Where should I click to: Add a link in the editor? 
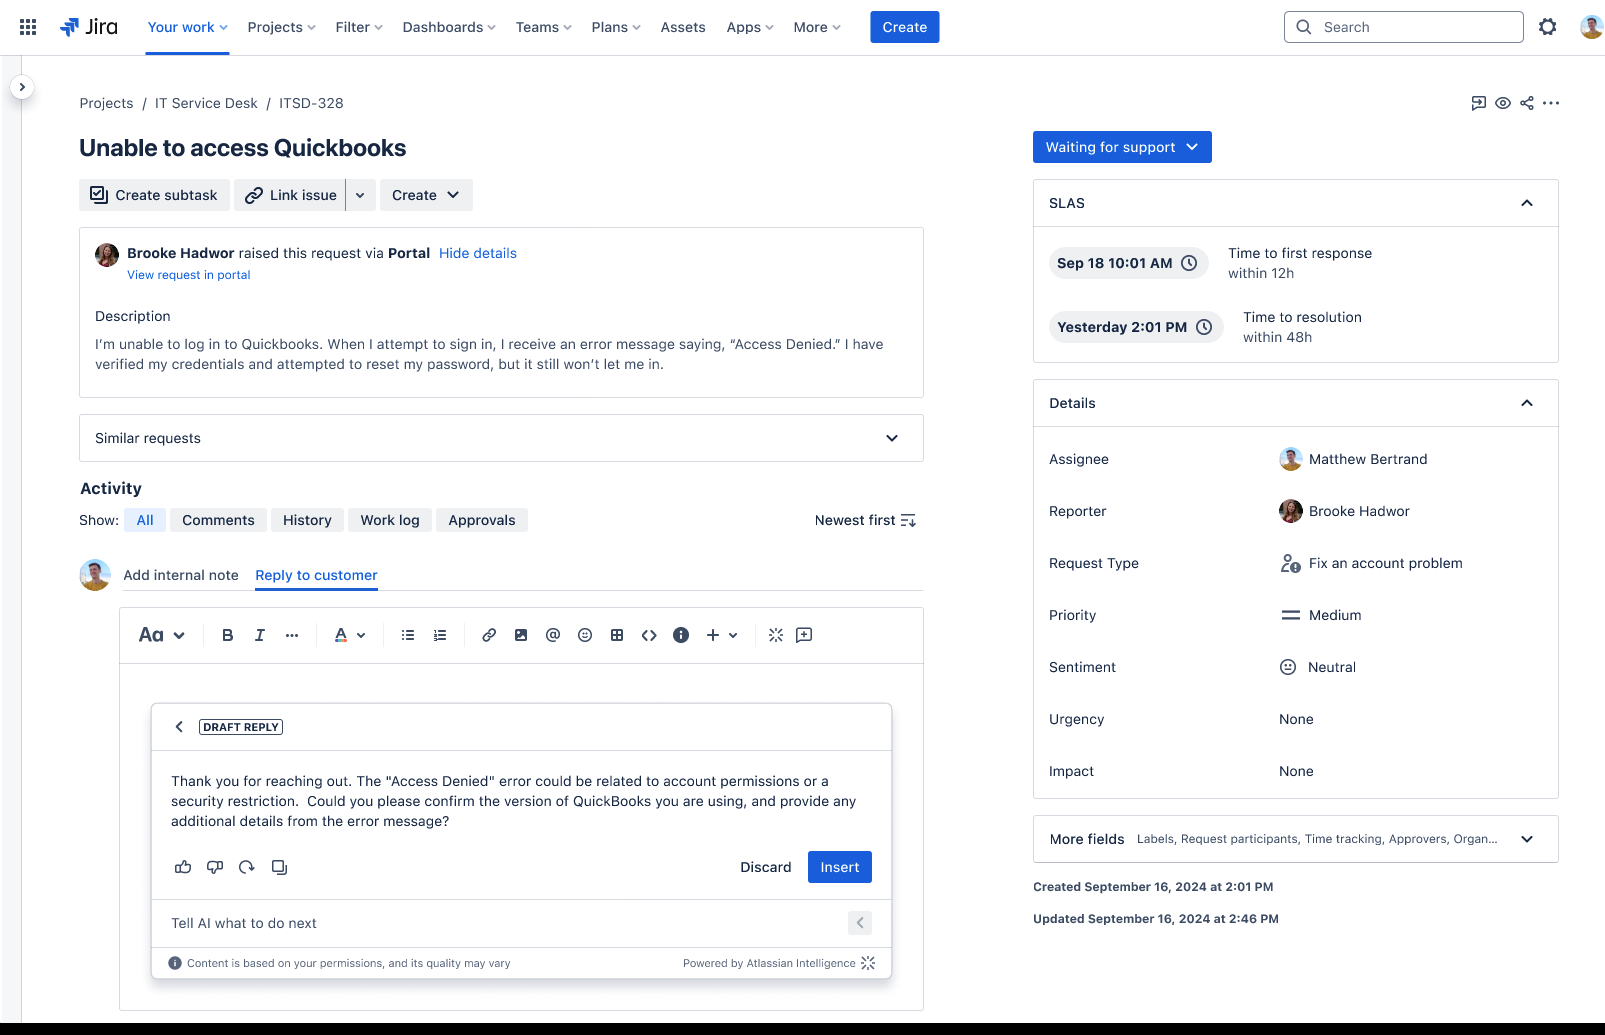(489, 635)
